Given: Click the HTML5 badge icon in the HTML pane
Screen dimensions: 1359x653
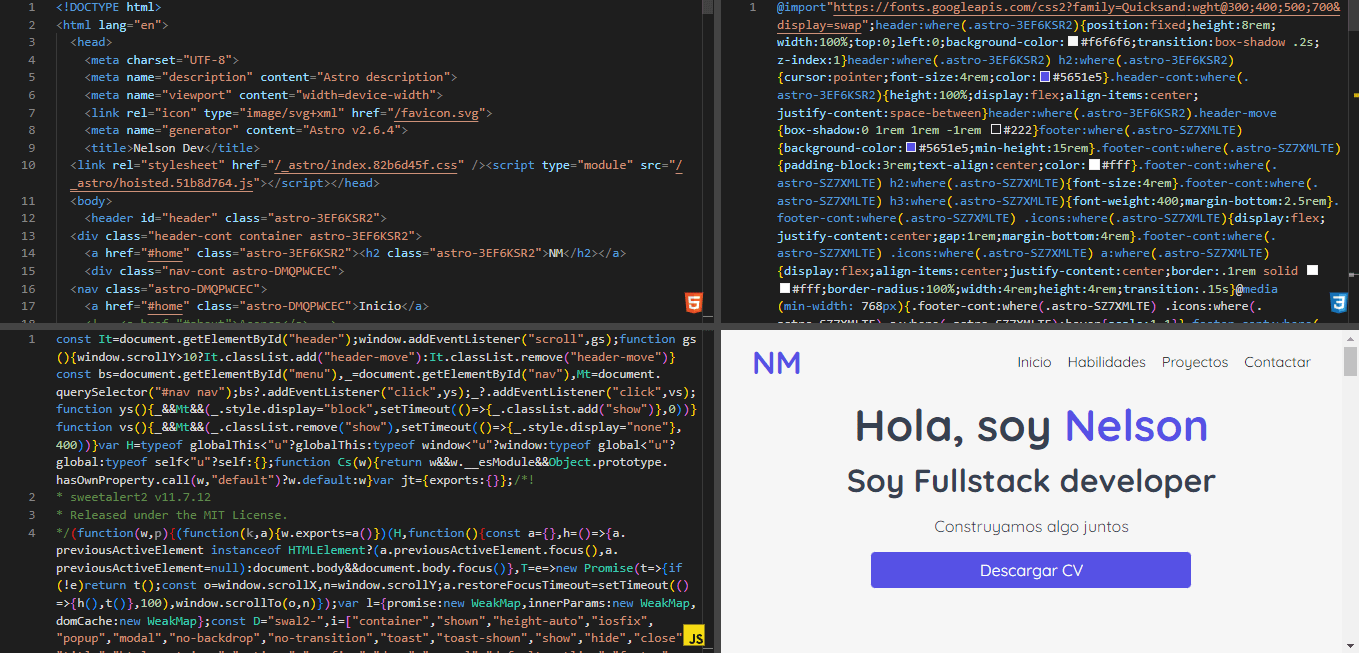Looking at the screenshot, I should pos(693,303).
